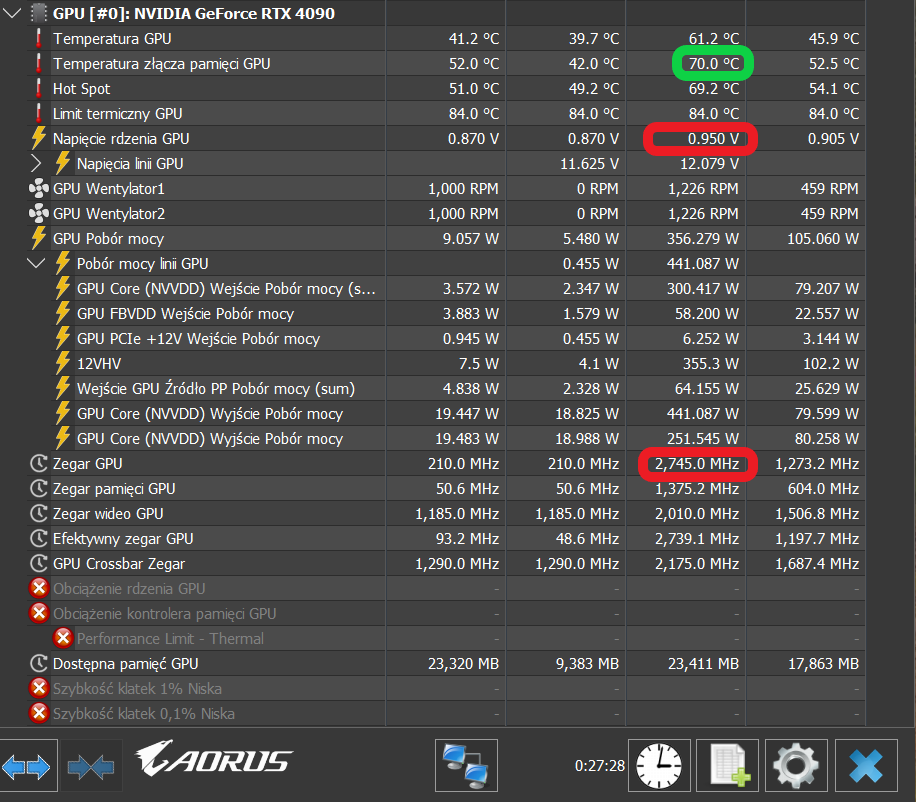Click the collapse-columns inward arrows button

coord(91,766)
